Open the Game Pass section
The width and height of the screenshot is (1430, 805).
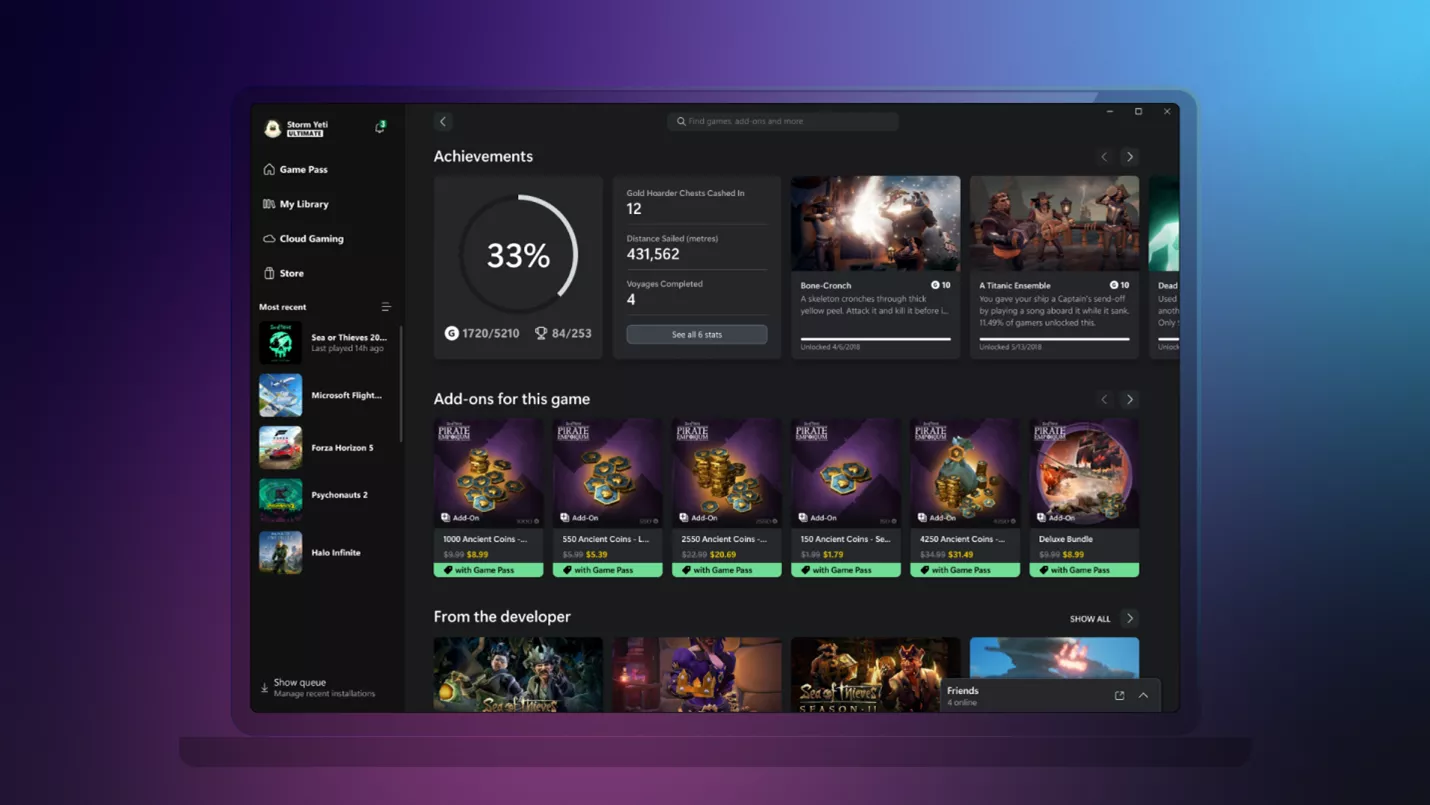[x=300, y=169]
